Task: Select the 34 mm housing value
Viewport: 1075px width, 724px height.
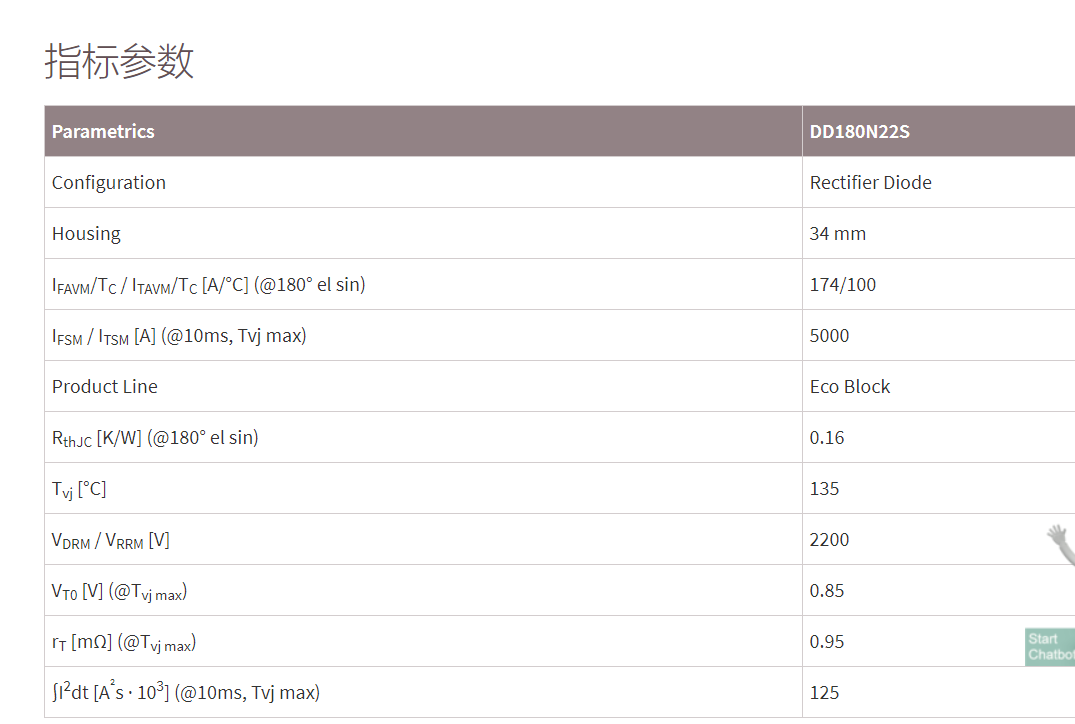Action: pyautogui.click(x=837, y=233)
